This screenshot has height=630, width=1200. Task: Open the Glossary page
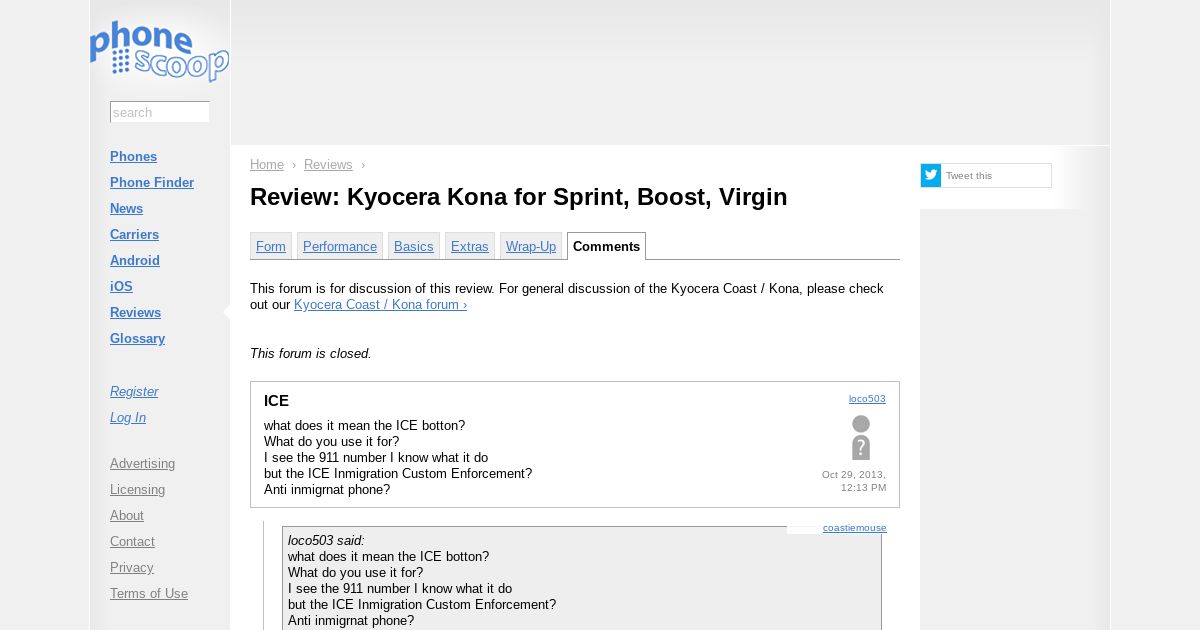pos(137,338)
